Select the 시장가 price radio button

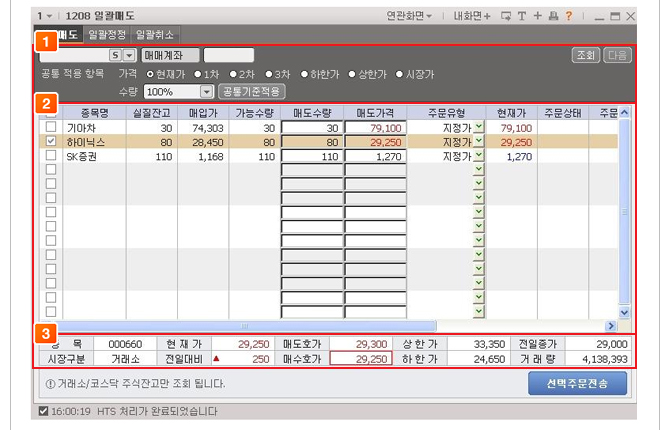coord(400,74)
